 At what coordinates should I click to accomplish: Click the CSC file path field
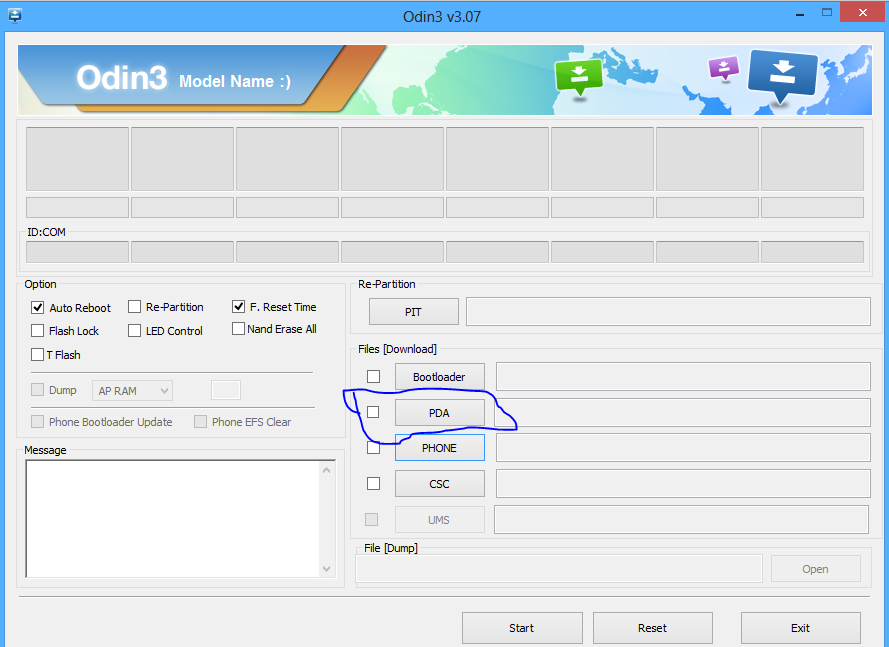[x=683, y=484]
